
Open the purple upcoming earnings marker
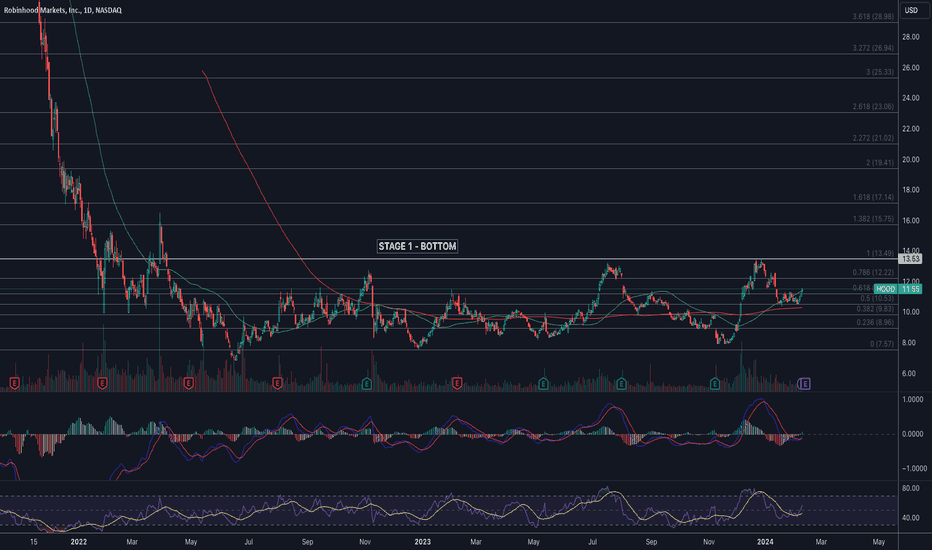(x=804, y=384)
